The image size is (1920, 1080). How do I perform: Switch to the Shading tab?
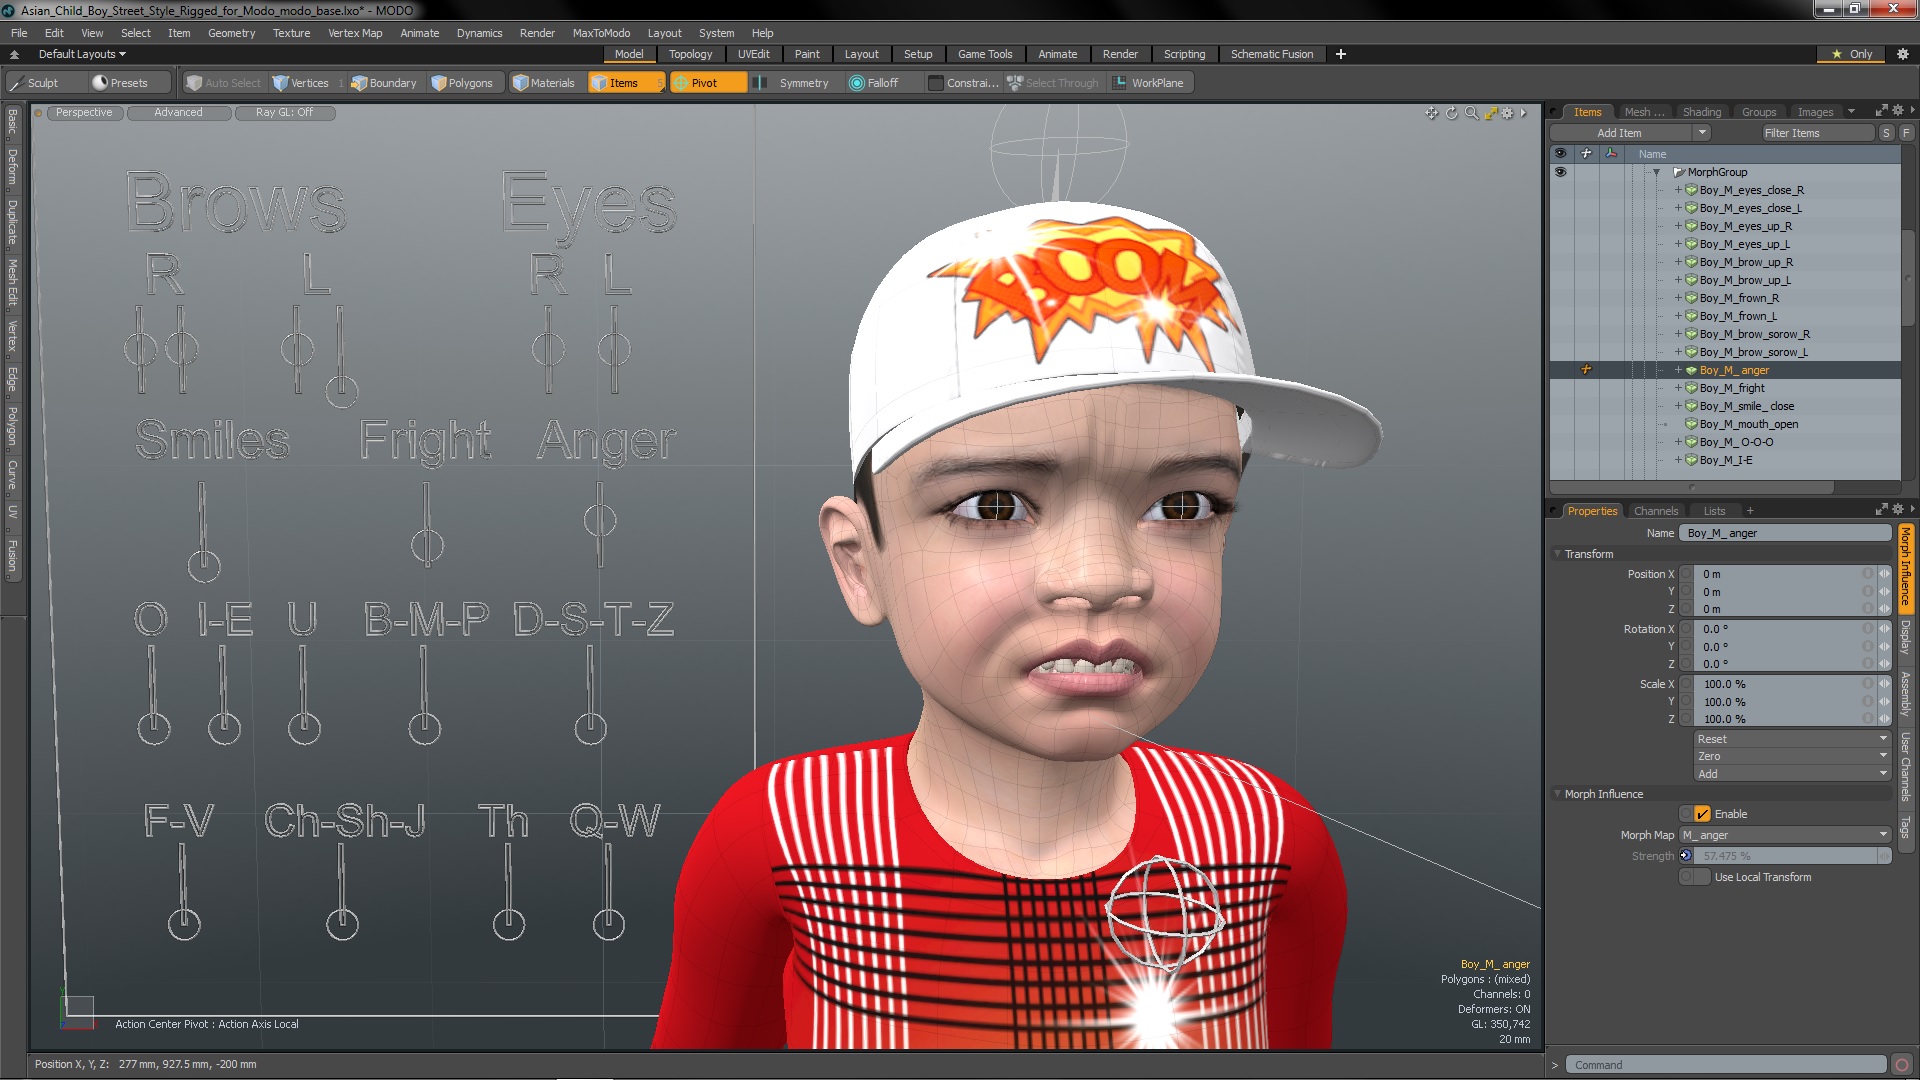(x=1701, y=112)
